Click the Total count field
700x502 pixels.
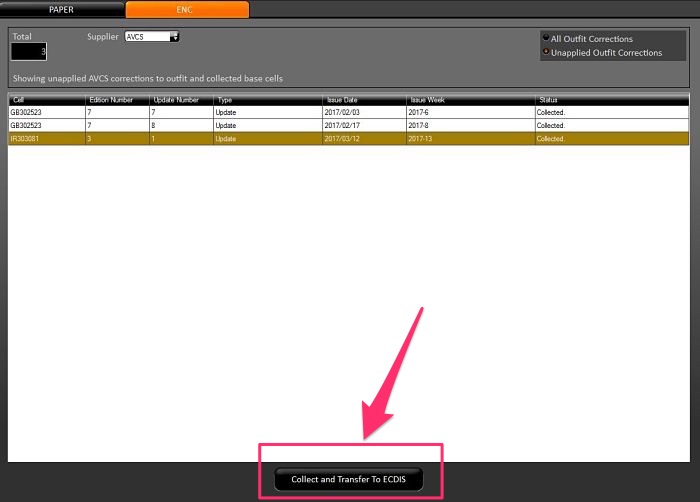[x=29, y=51]
